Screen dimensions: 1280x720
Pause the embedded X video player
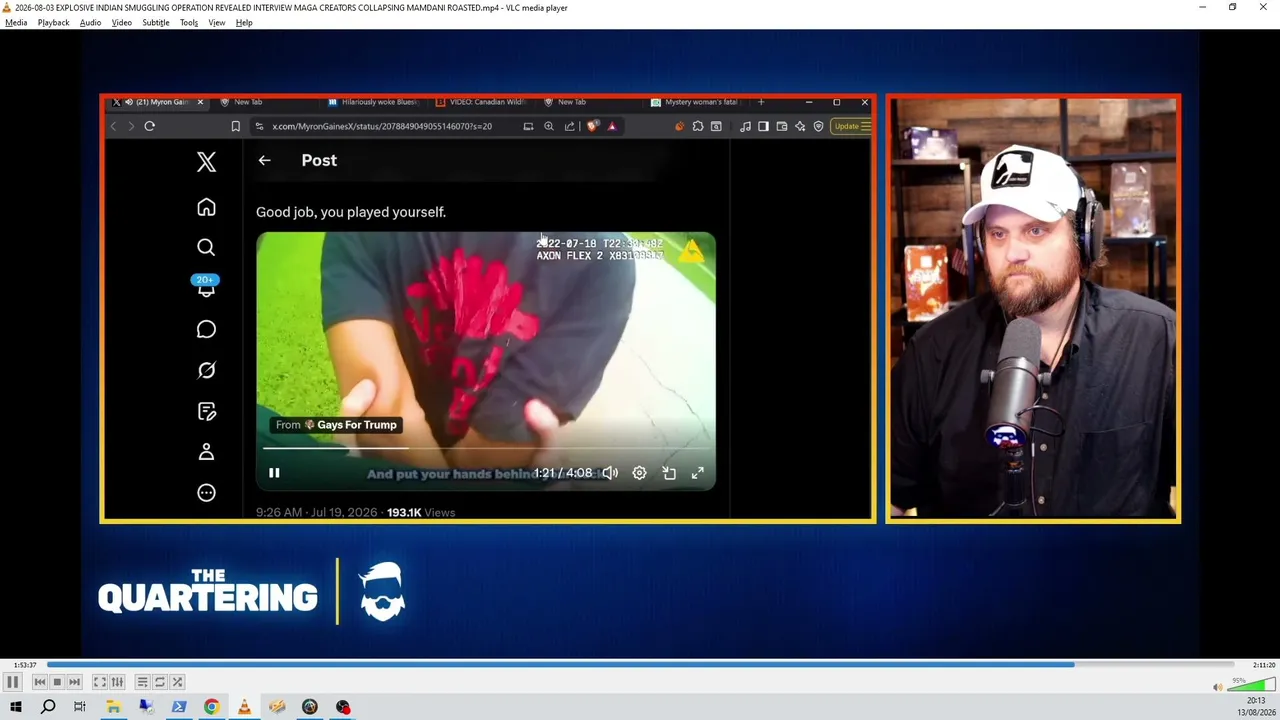[x=274, y=473]
